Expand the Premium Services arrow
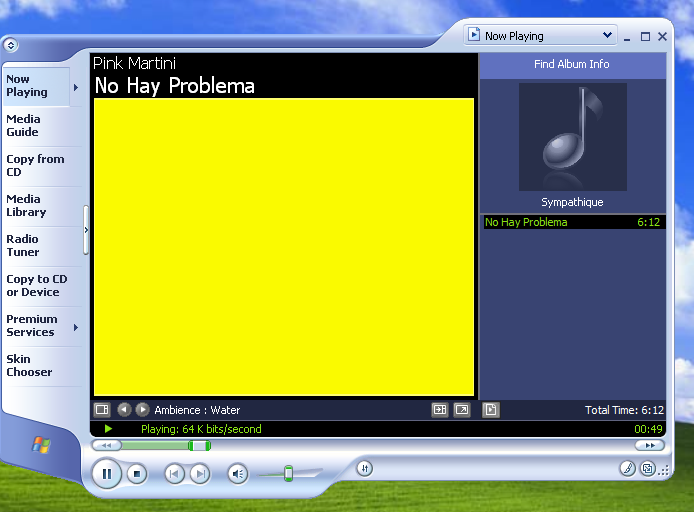The height and width of the screenshot is (512, 694). [76, 327]
